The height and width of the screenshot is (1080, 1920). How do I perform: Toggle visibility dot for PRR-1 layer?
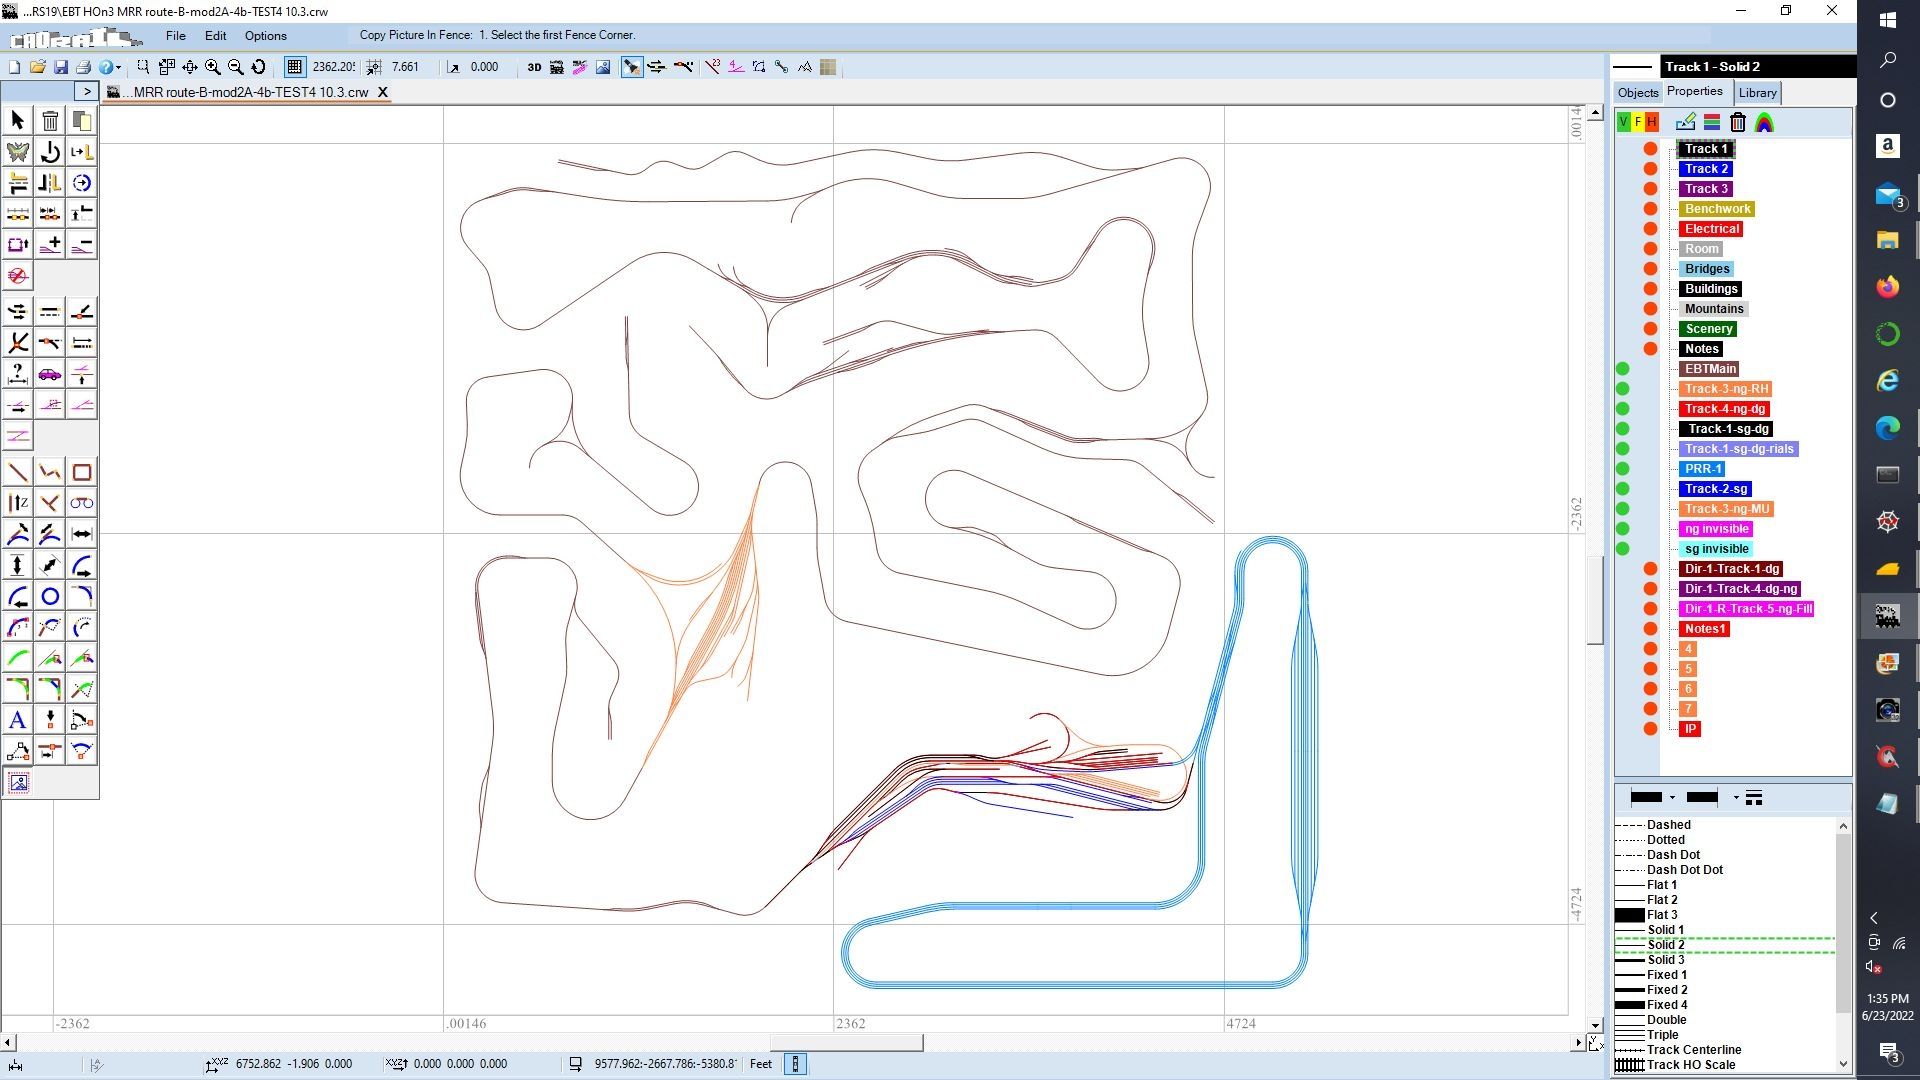pyautogui.click(x=1623, y=469)
